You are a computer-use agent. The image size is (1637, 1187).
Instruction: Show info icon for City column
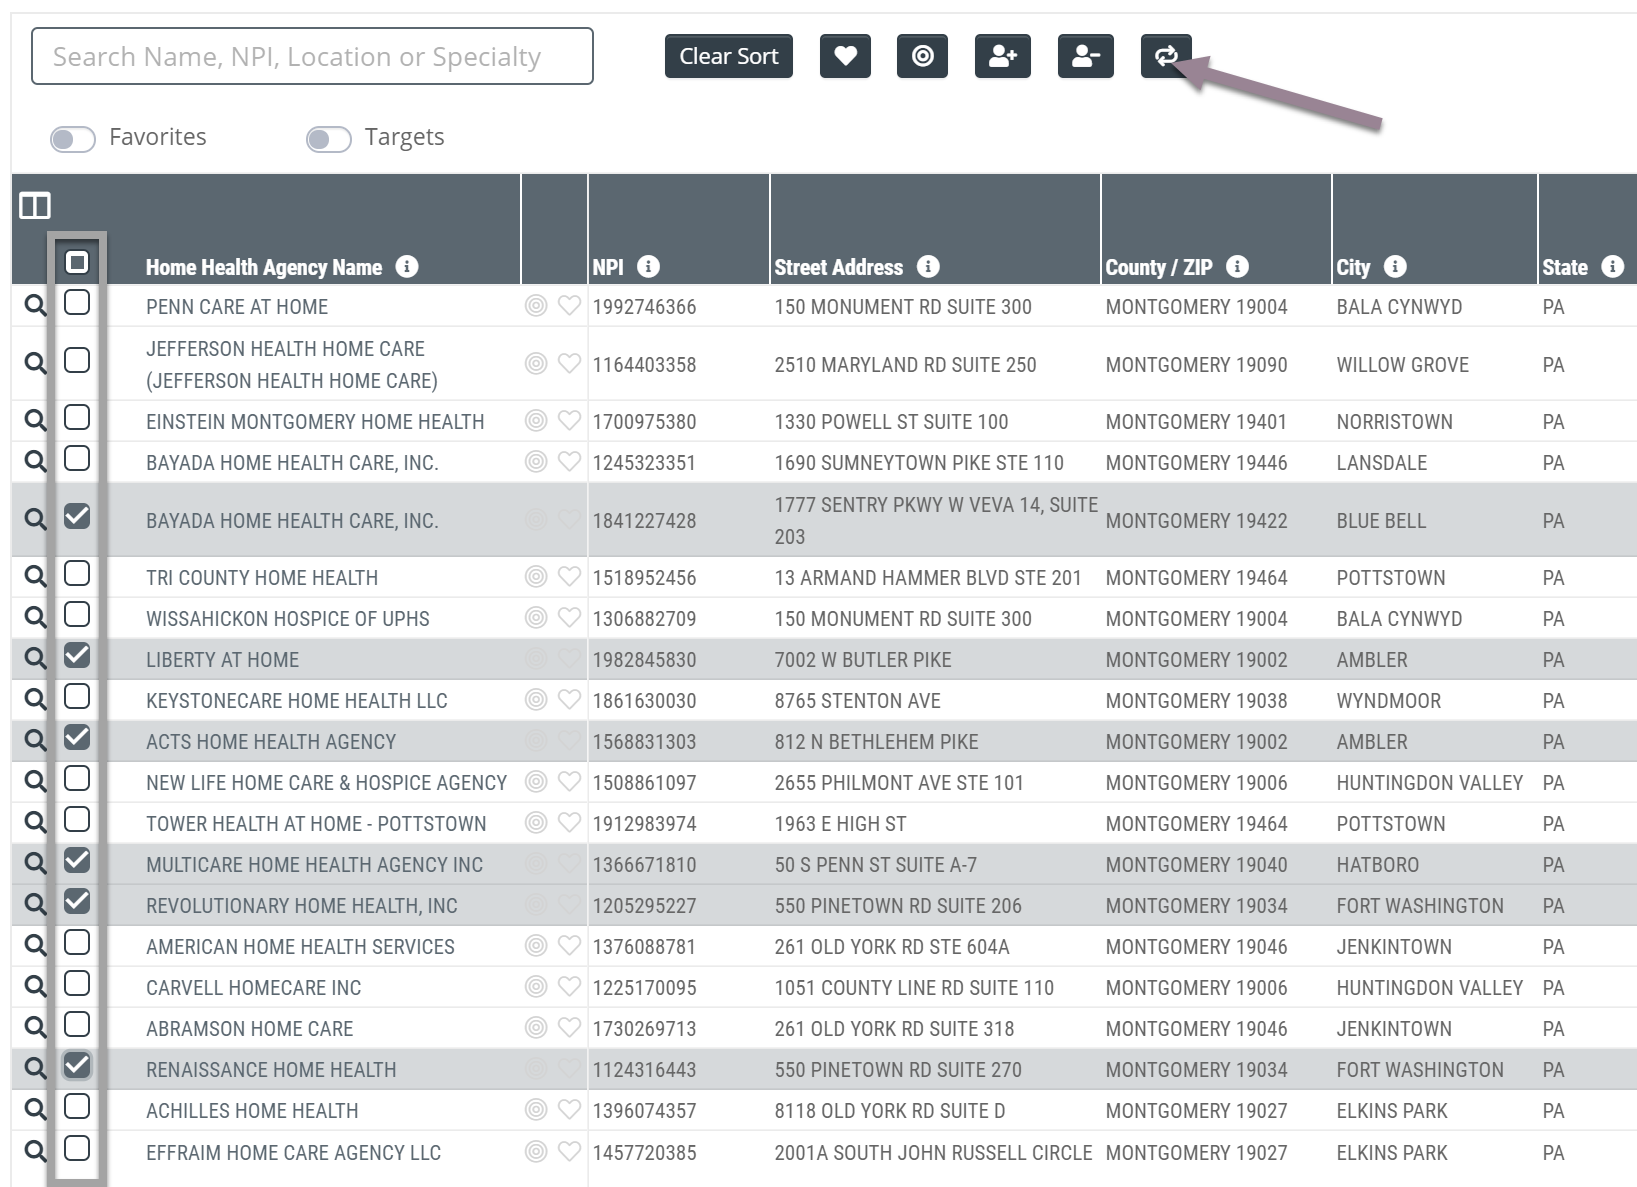point(1395,266)
